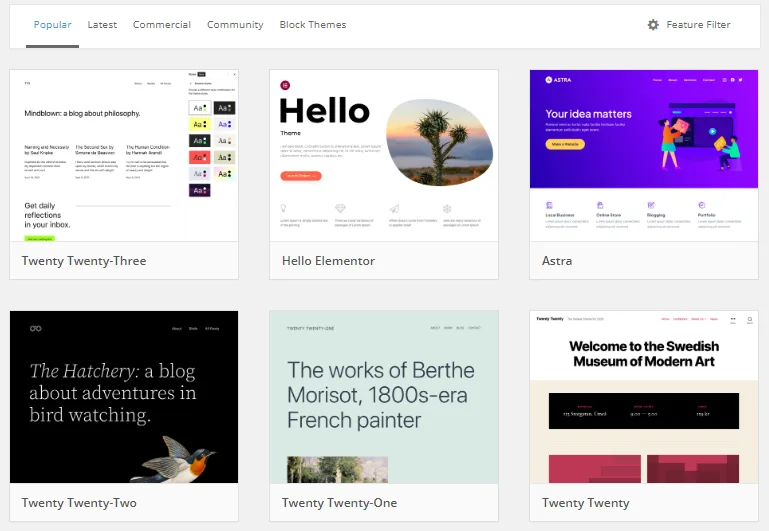Image resolution: width=769 pixels, height=531 pixels.
Task: Click the snowflake icon in Hello preview
Action: (447, 208)
